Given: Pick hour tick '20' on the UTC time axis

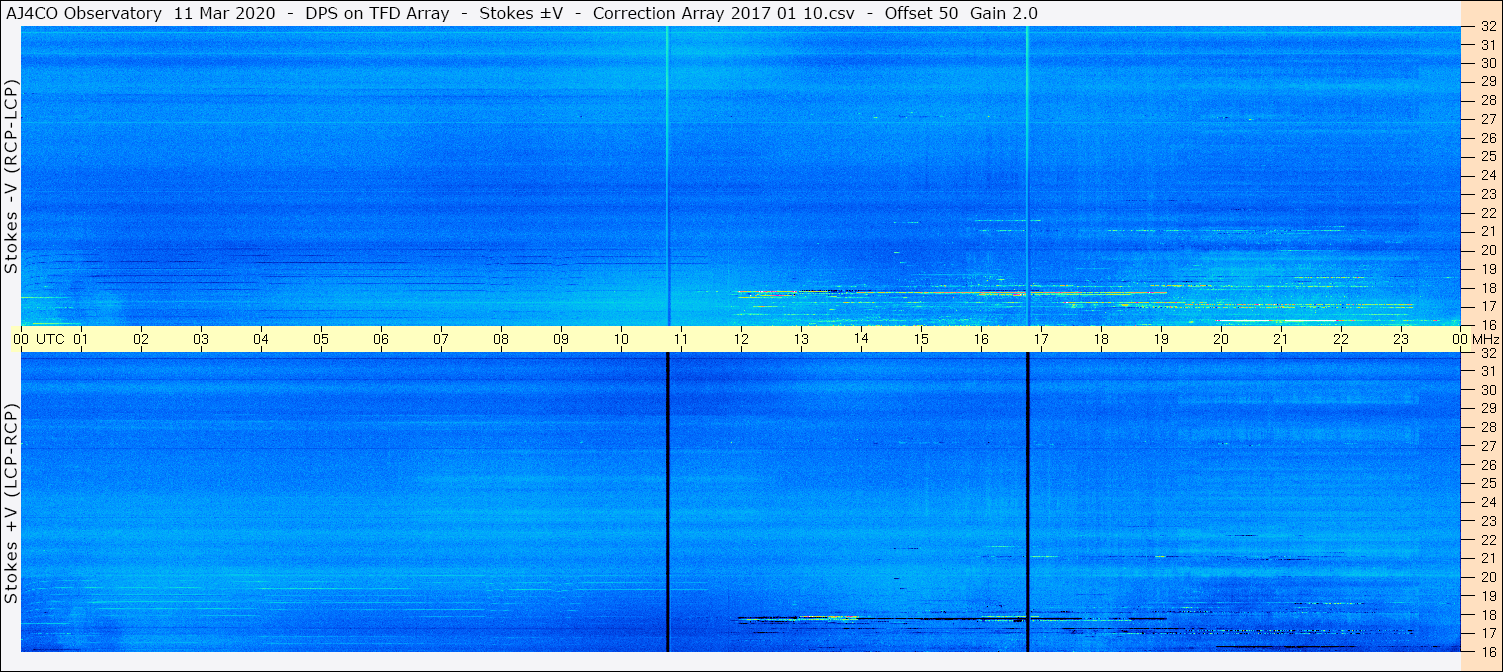Looking at the screenshot, I should coord(1221,339).
